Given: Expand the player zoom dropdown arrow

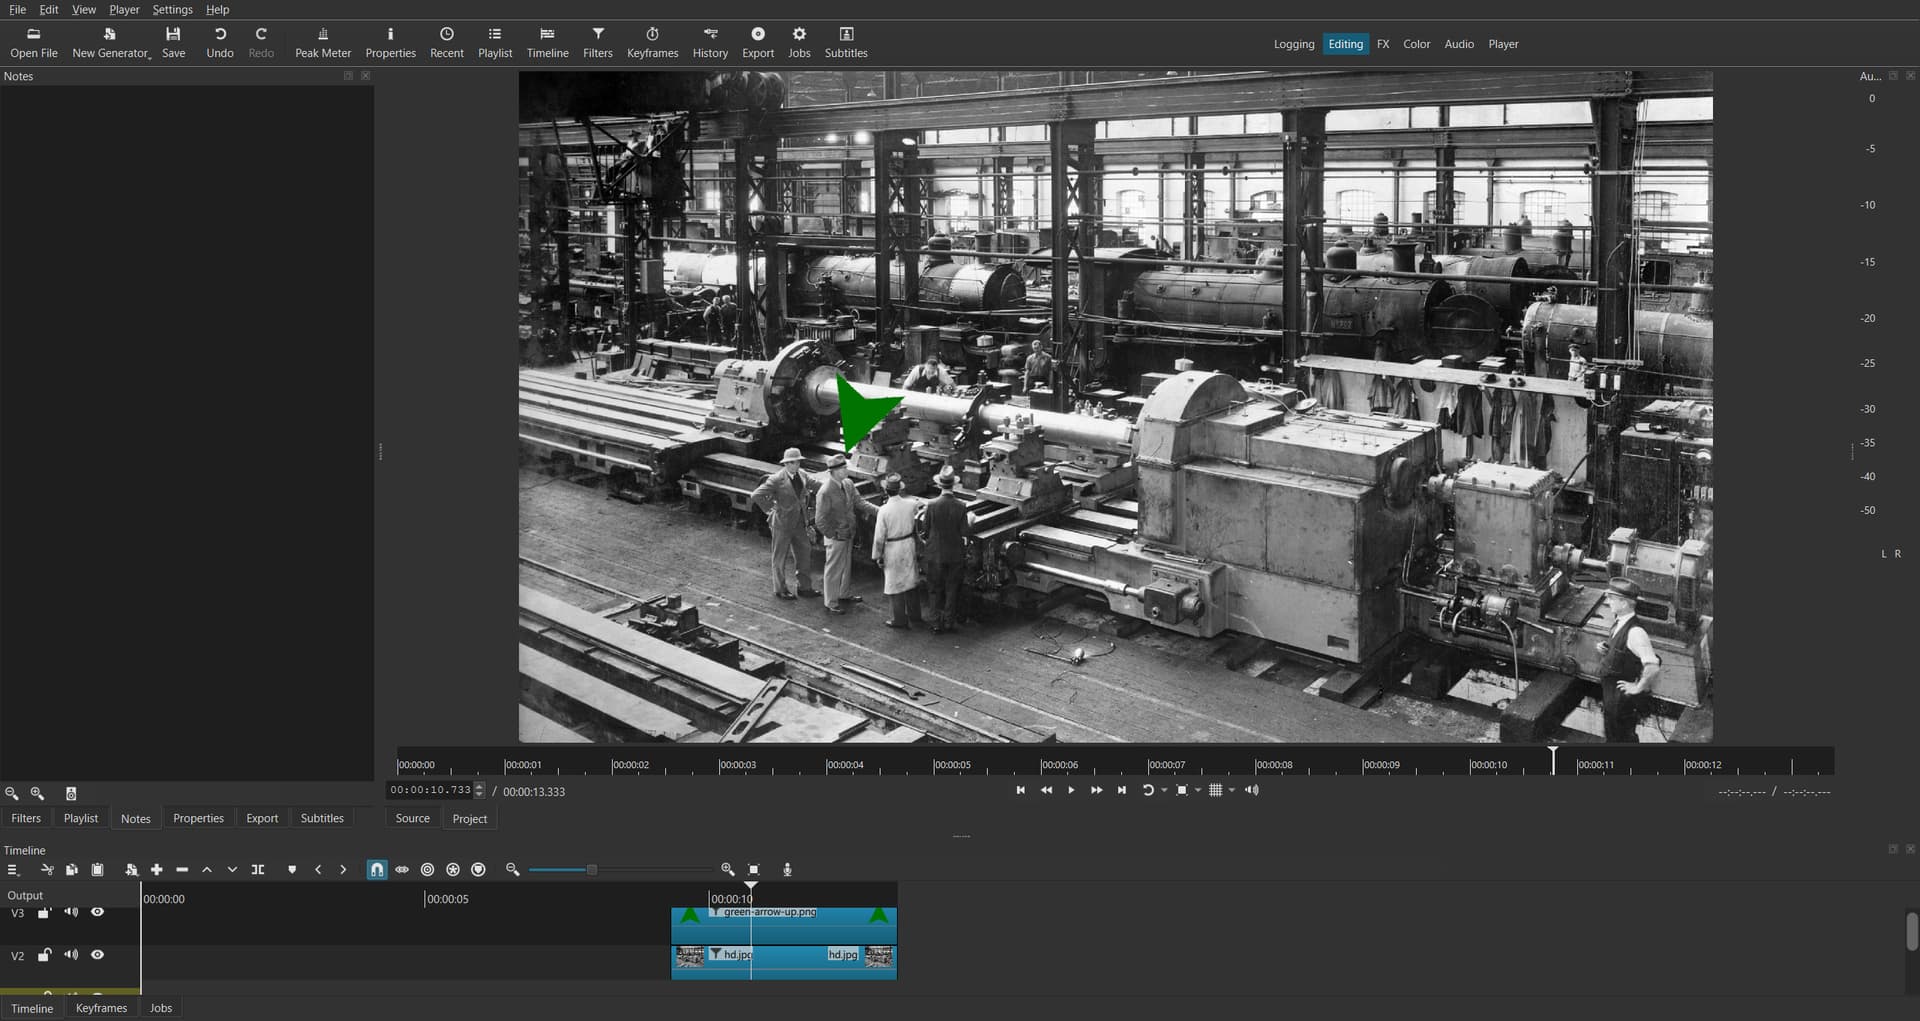Looking at the screenshot, I should pyautogui.click(x=1198, y=791).
